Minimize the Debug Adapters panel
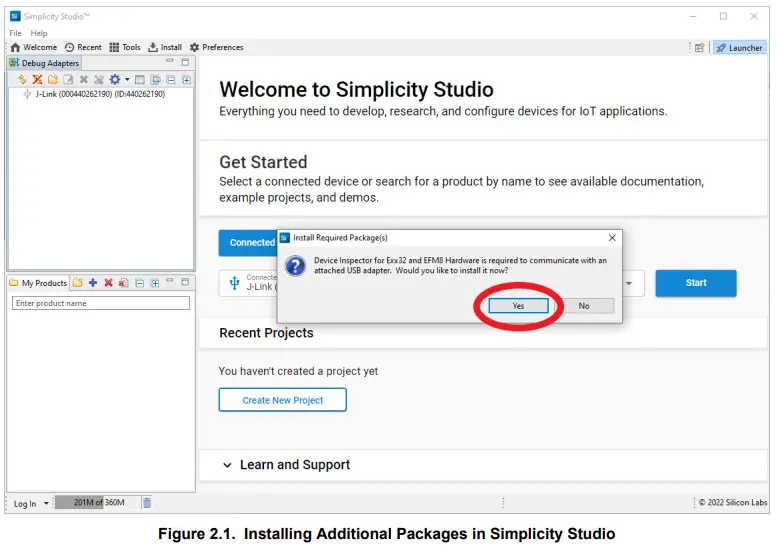Viewport: 778px width, 546px height. 170,61
